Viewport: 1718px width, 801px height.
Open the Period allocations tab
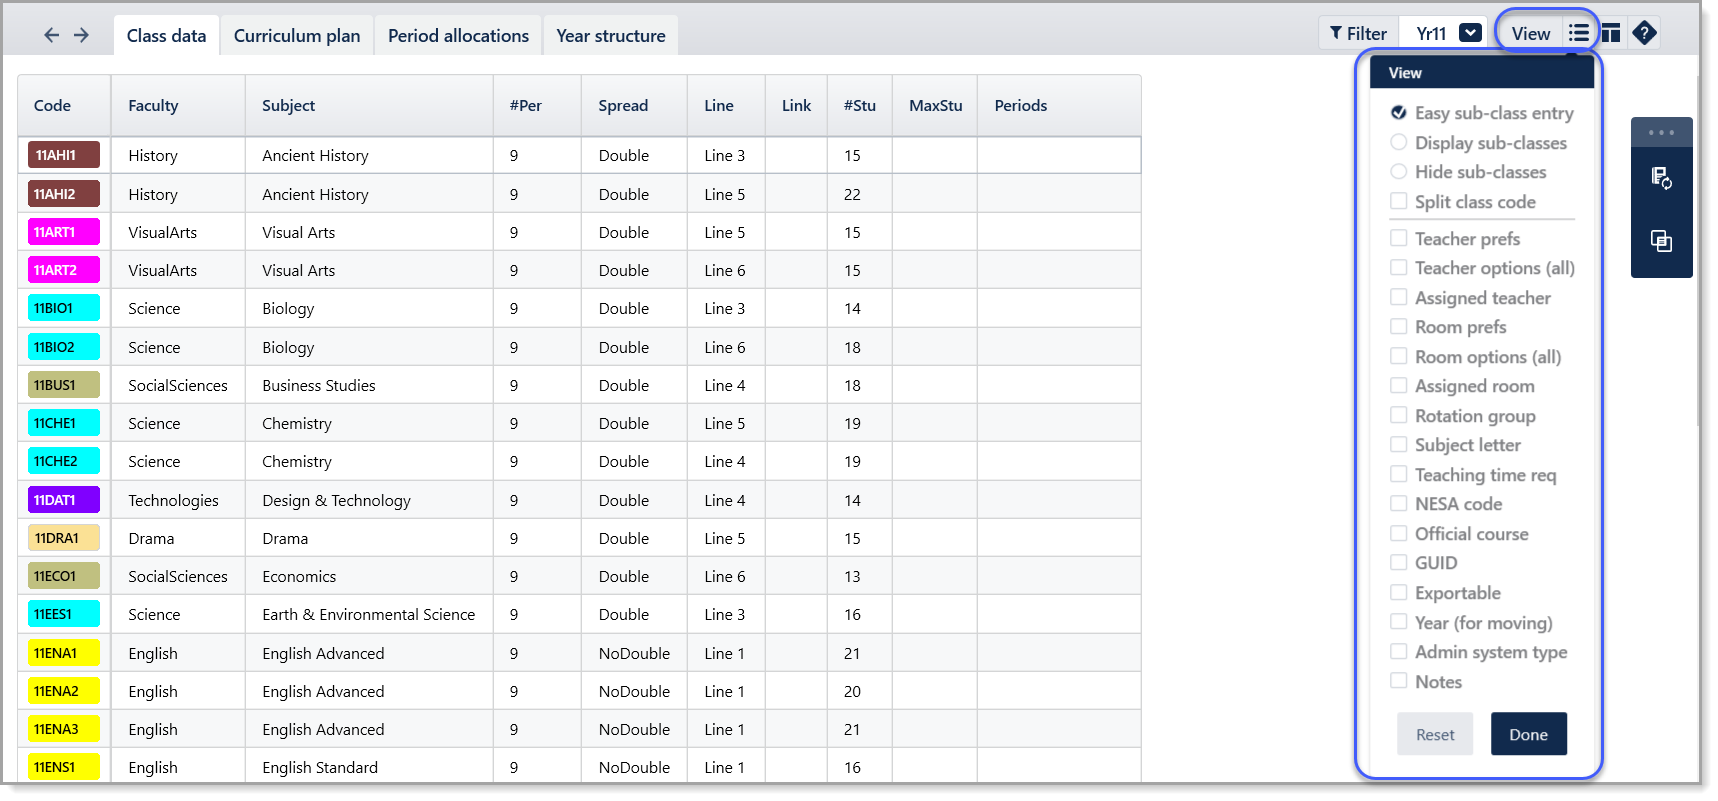458,36
